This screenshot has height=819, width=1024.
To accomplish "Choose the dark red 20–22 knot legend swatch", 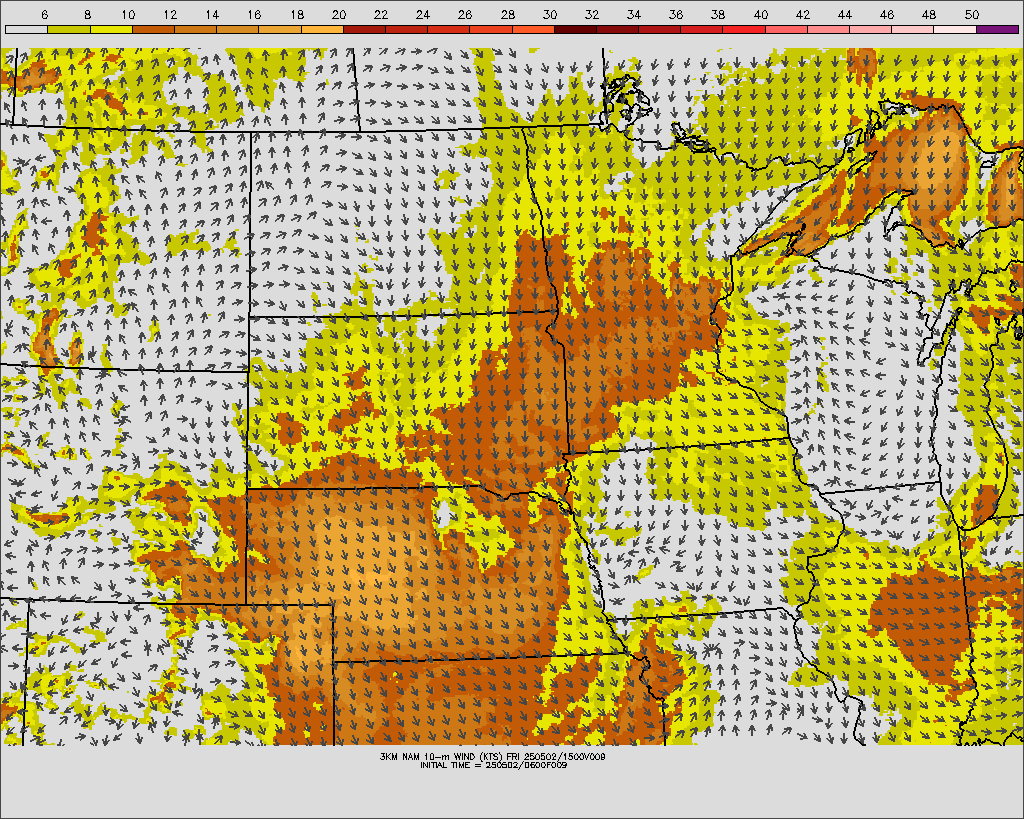I will coord(364,29).
